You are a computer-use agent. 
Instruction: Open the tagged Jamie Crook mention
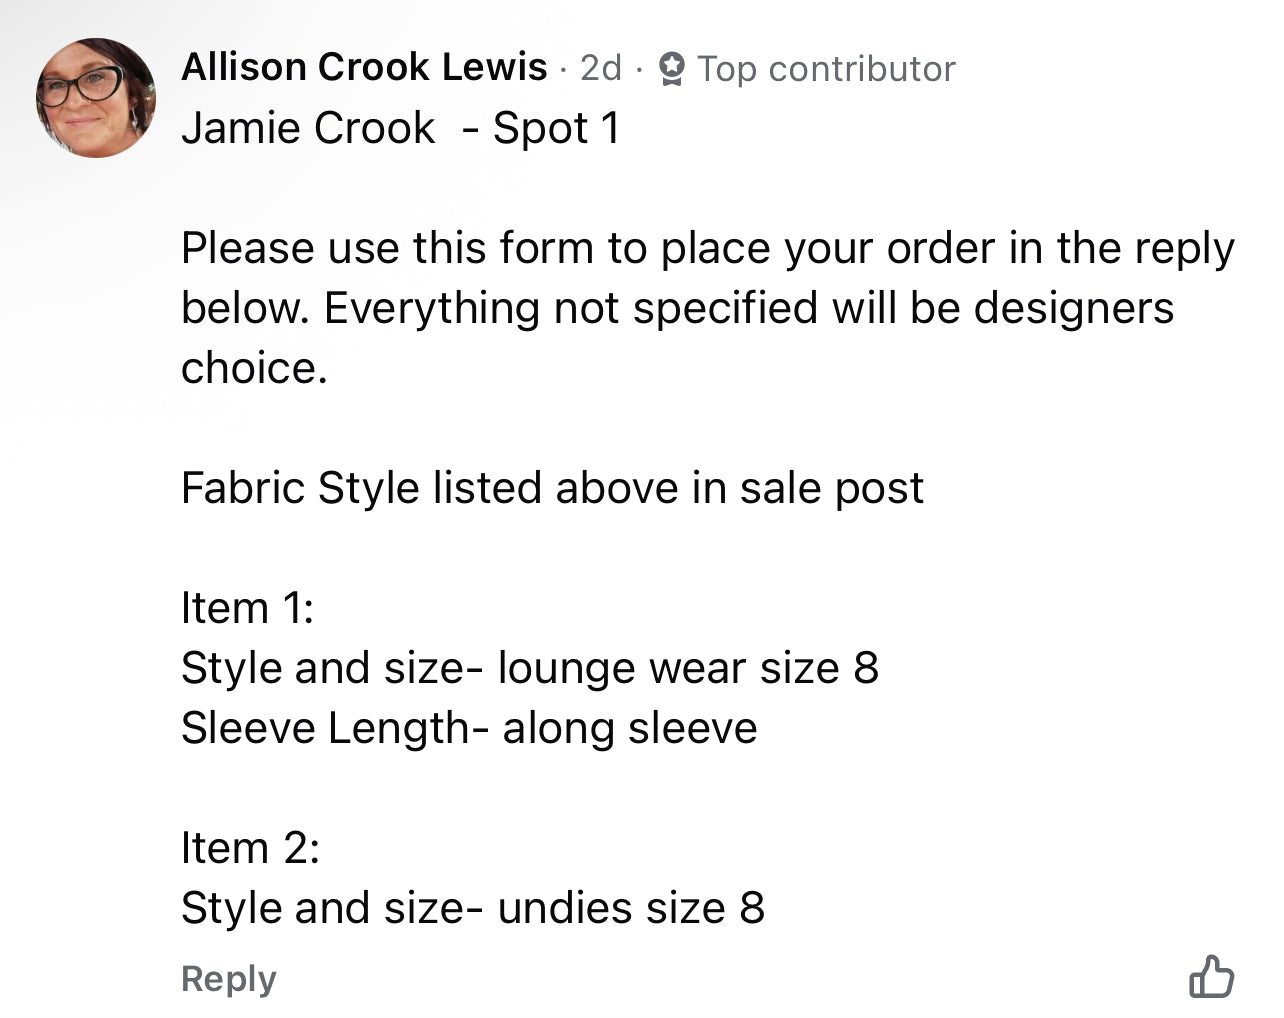pyautogui.click(x=308, y=128)
